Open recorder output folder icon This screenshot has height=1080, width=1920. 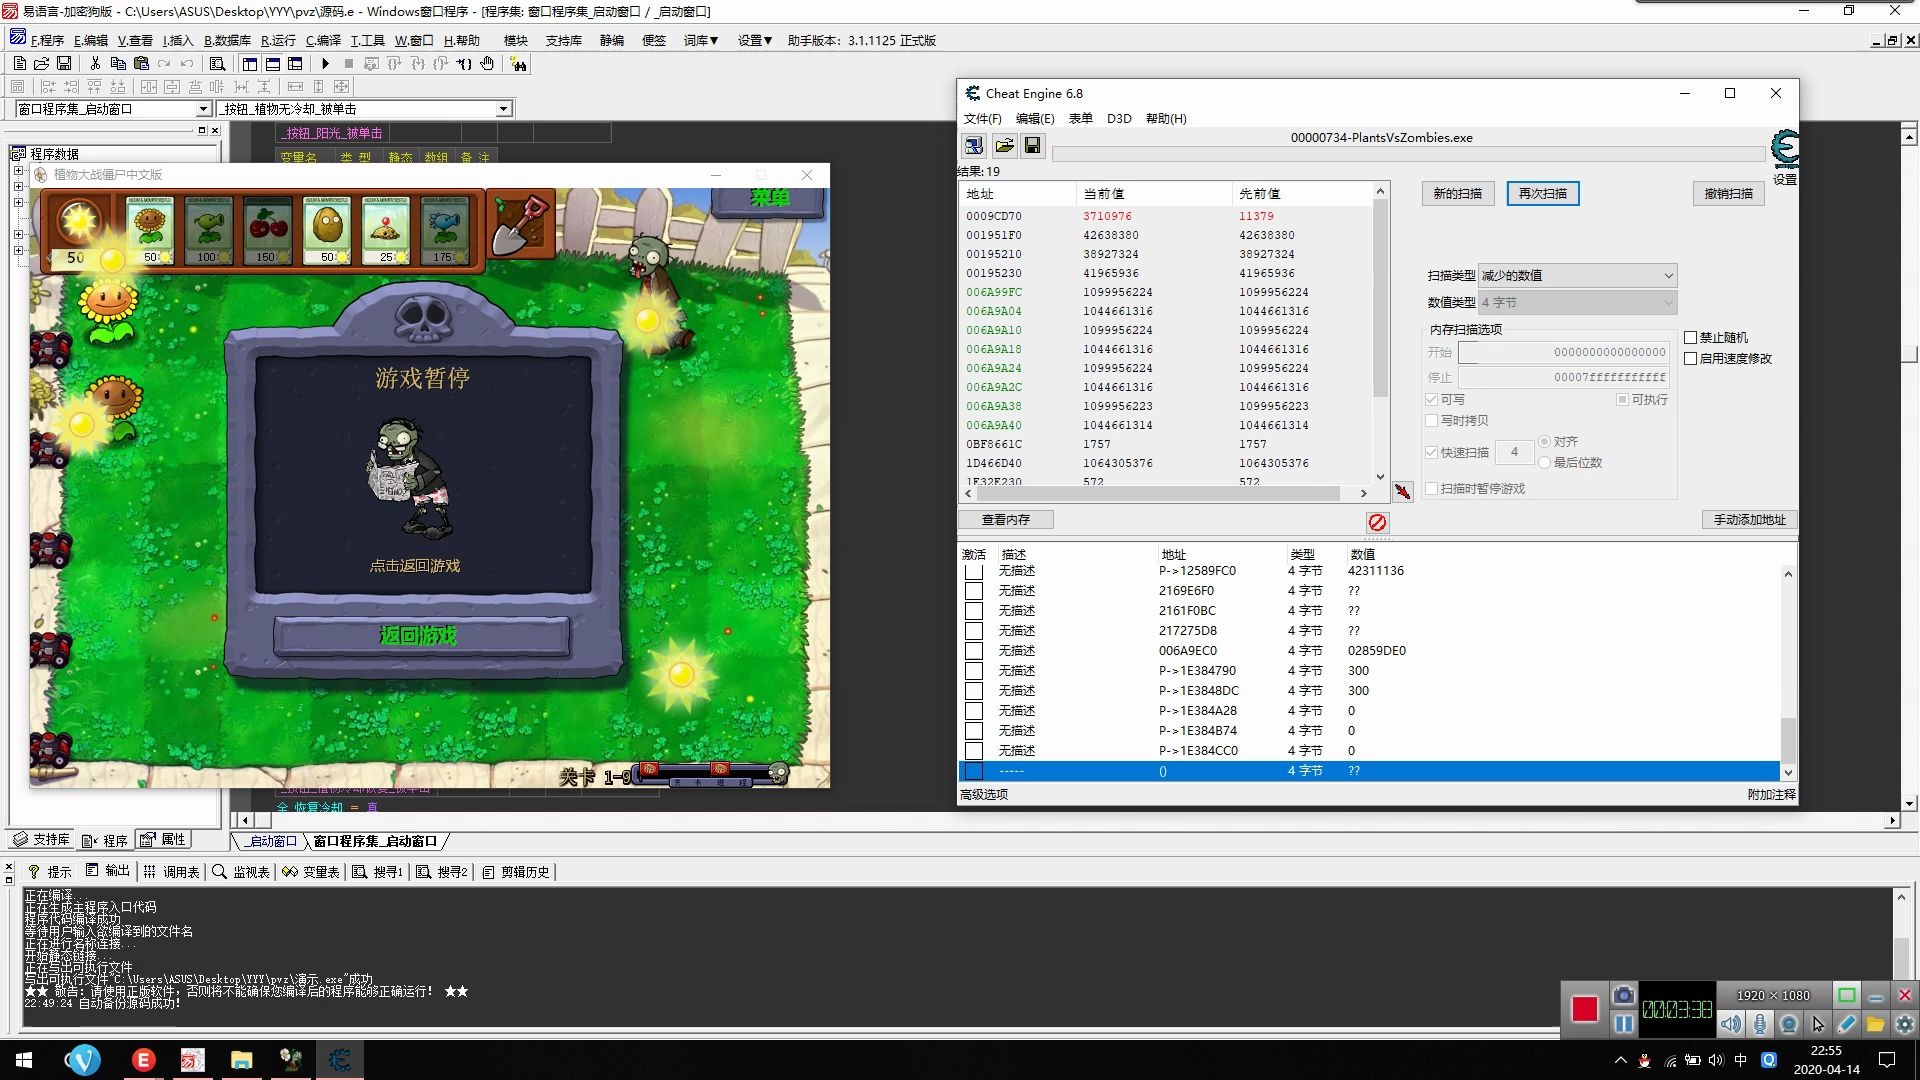click(x=1875, y=1024)
